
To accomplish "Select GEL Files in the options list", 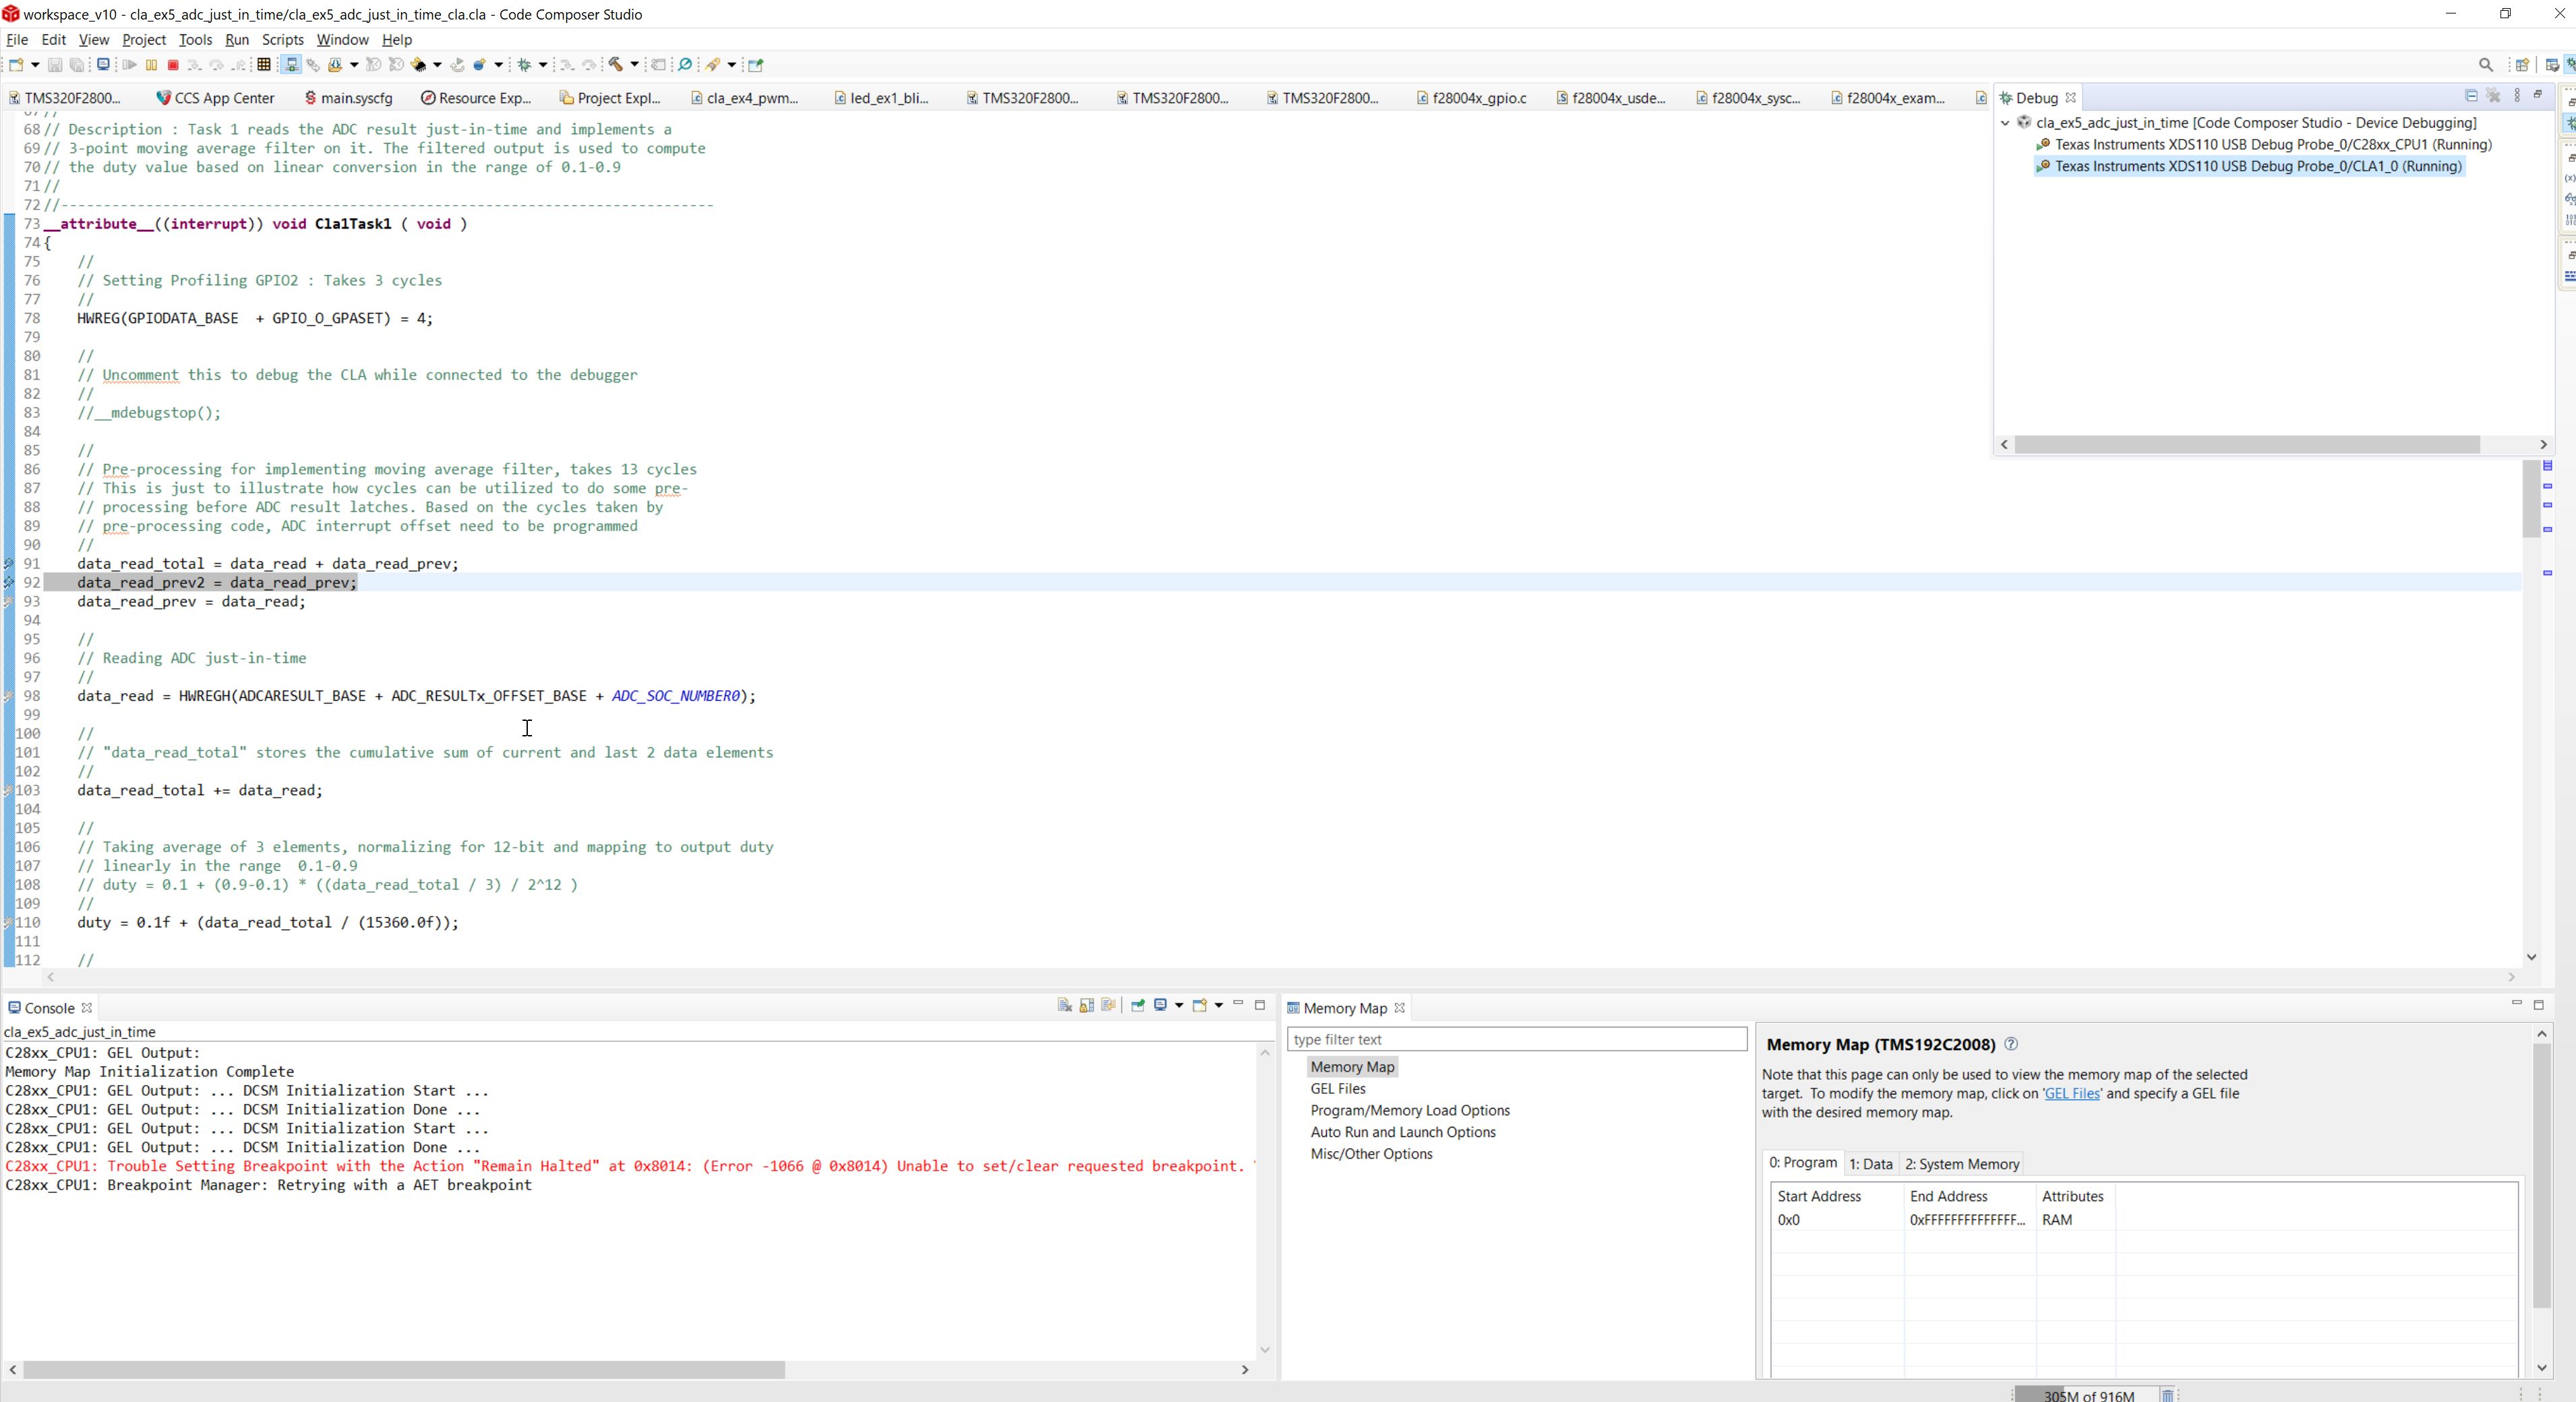I will pos(1338,1088).
